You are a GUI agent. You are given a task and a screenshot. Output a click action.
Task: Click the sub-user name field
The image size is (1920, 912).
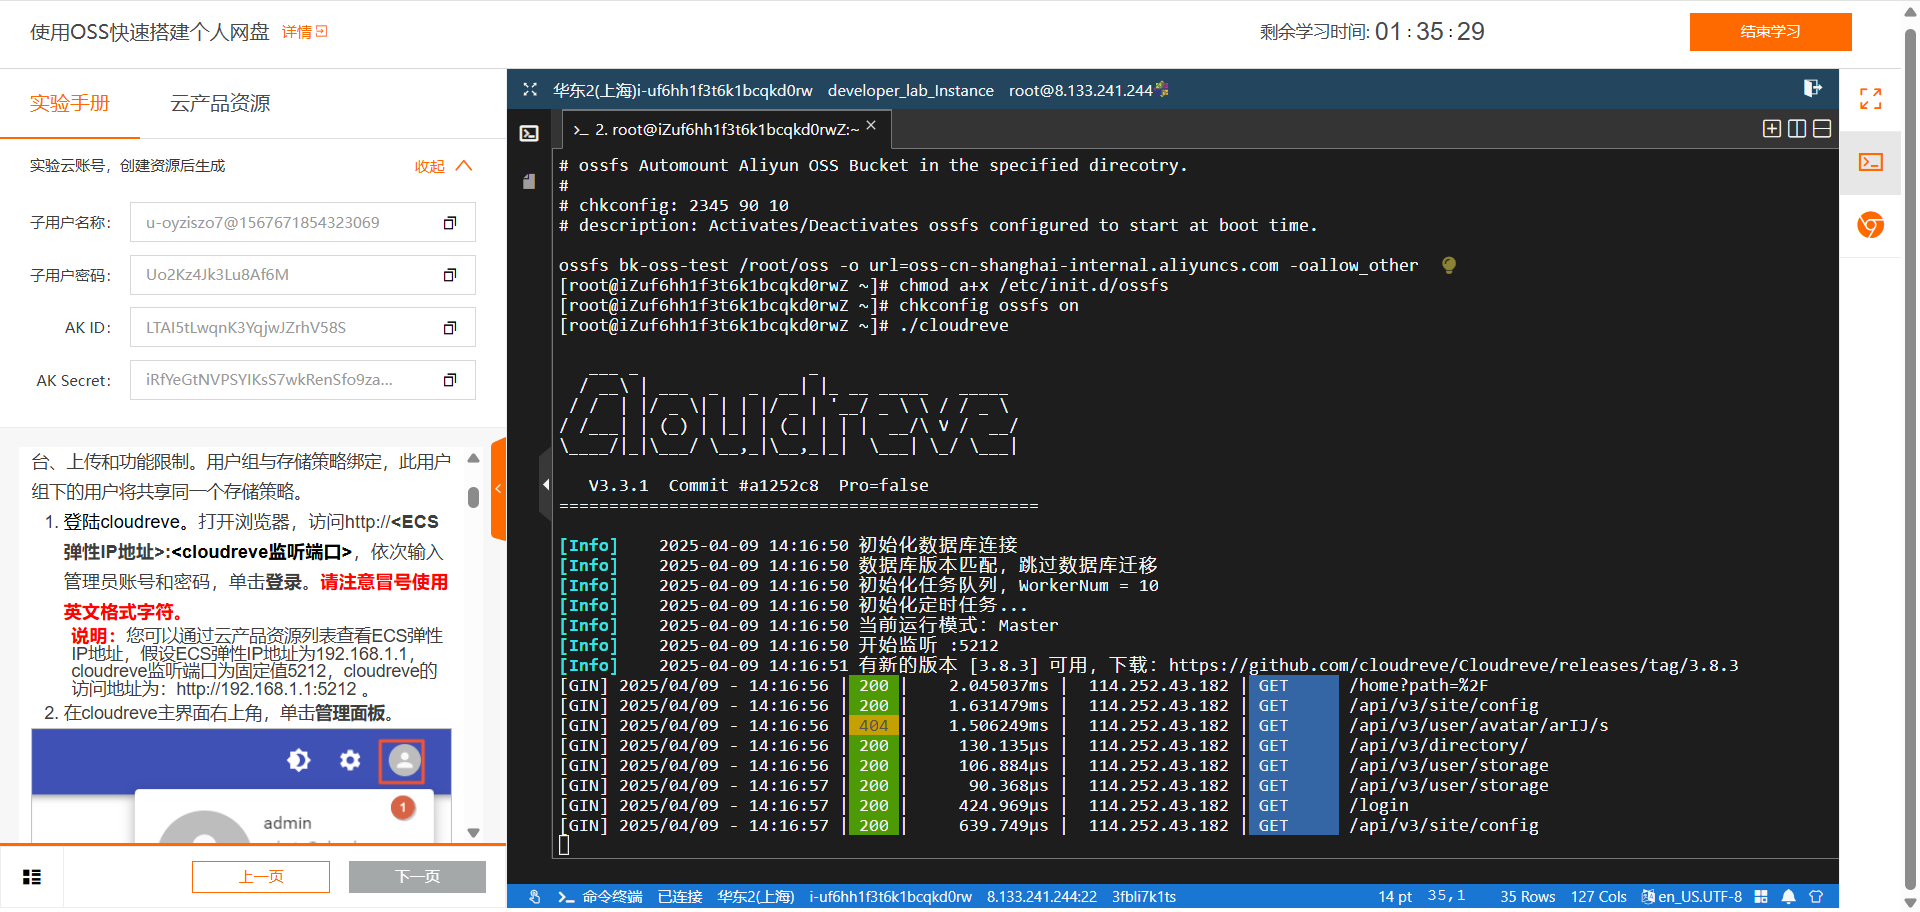[302, 223]
